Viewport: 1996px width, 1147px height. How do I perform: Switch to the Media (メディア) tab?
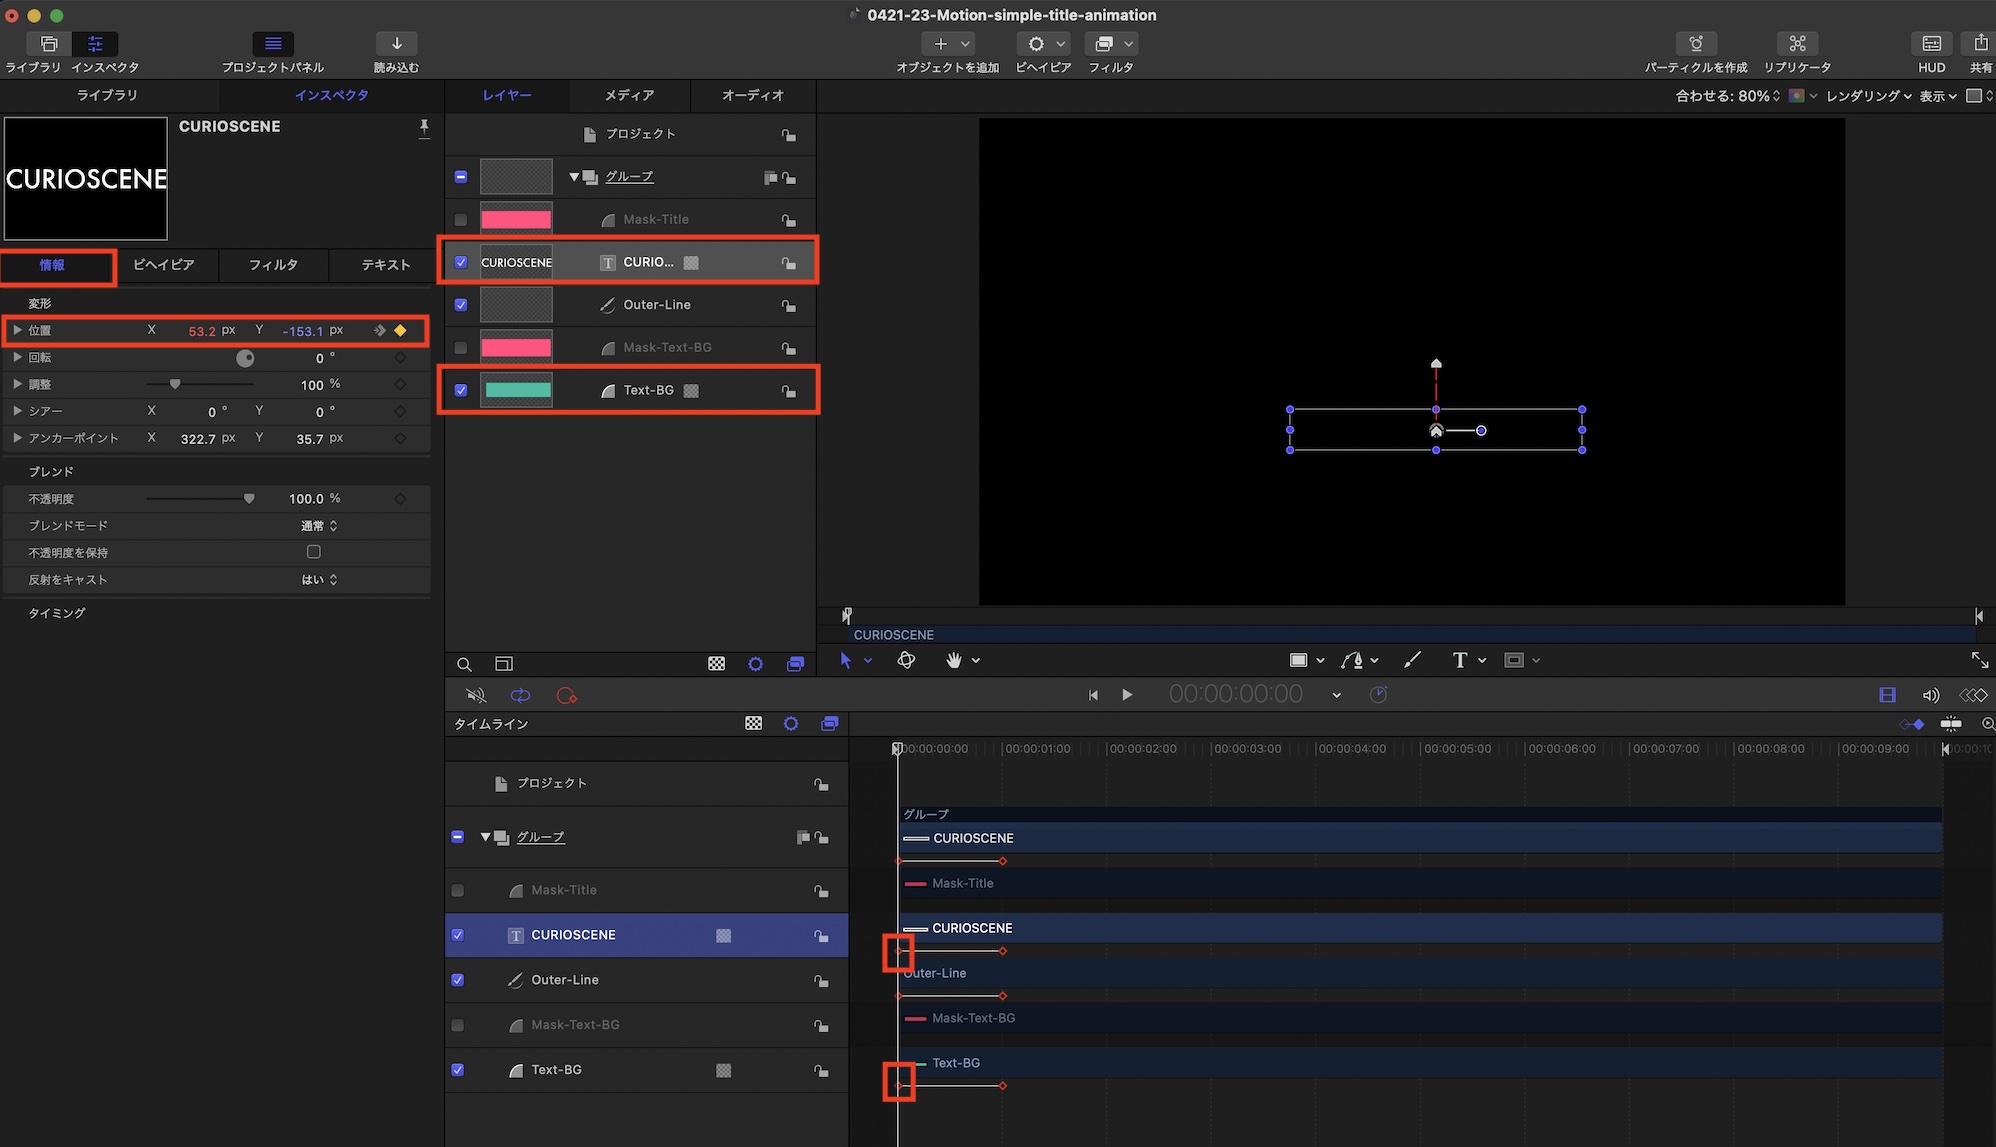[629, 95]
